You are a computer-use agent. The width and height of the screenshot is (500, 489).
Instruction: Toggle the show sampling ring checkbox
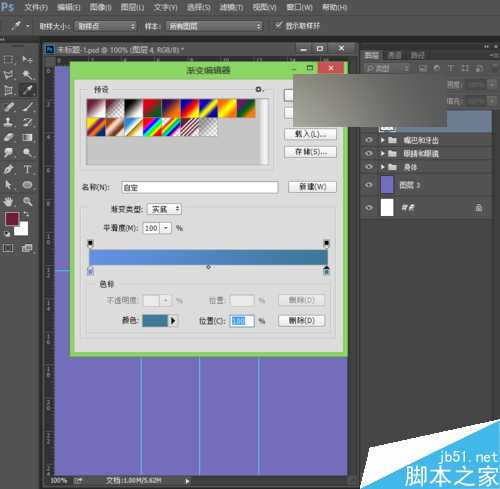point(277,25)
